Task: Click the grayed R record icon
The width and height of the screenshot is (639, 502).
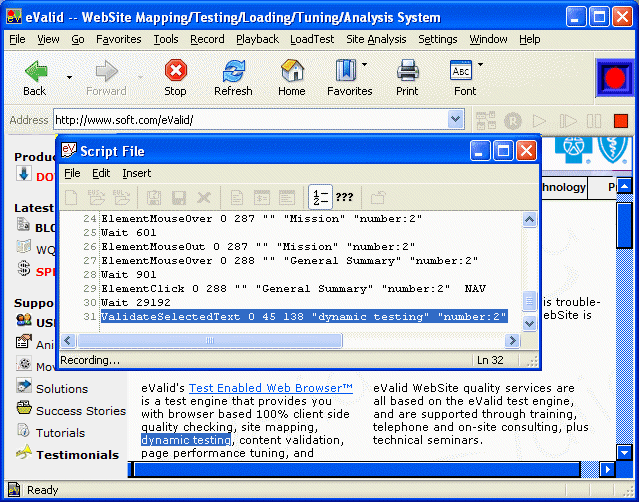Action: (513, 121)
